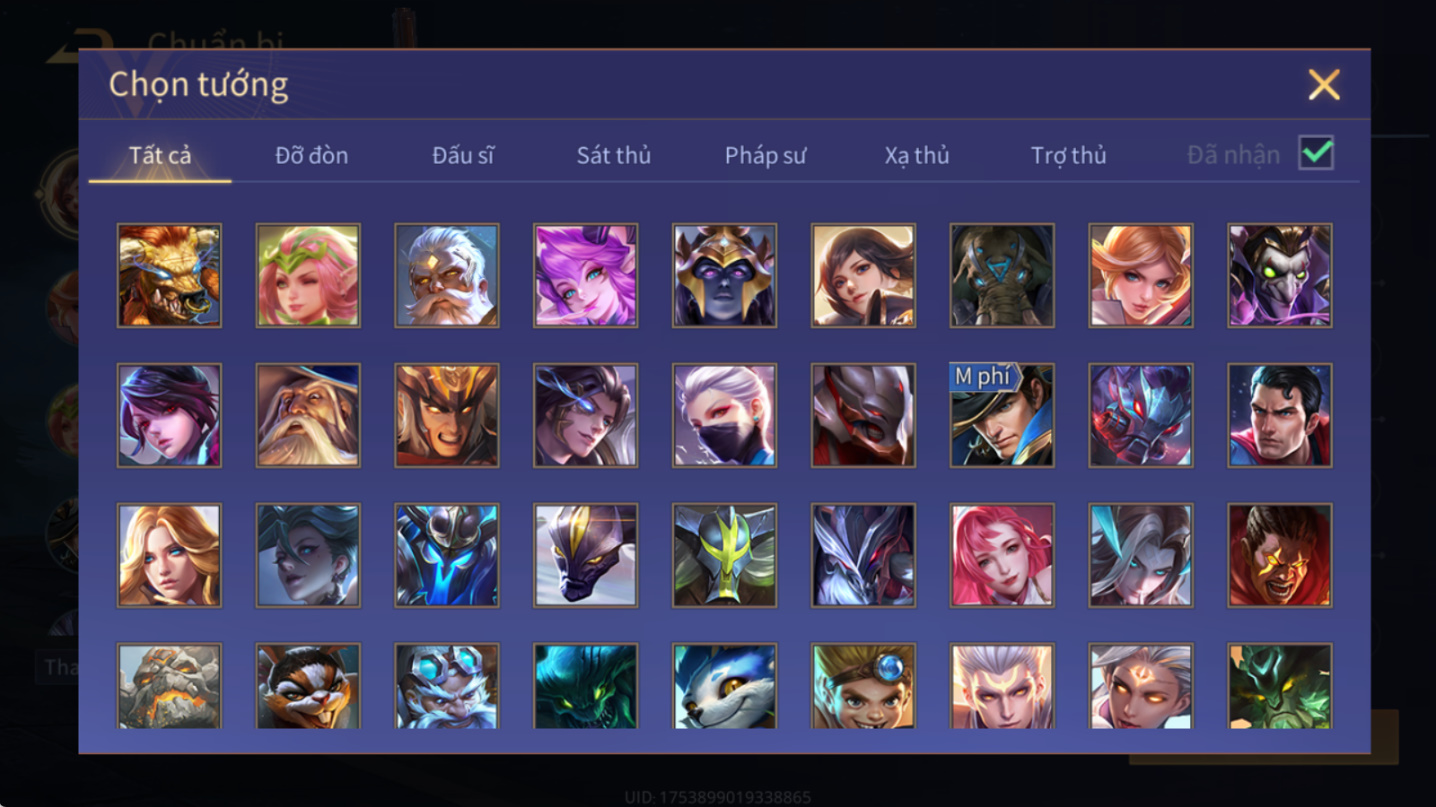Open the Xạ thủ tab

(x=916, y=155)
